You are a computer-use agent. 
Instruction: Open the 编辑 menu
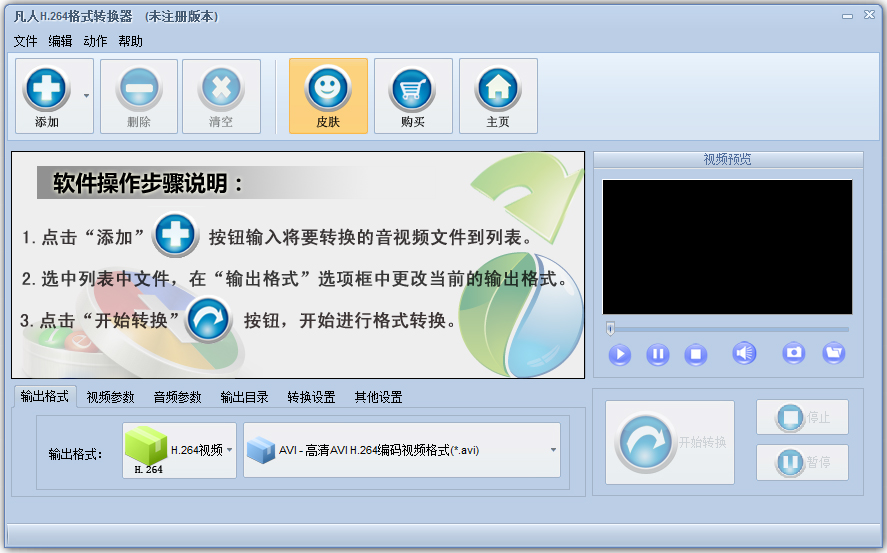(60, 41)
